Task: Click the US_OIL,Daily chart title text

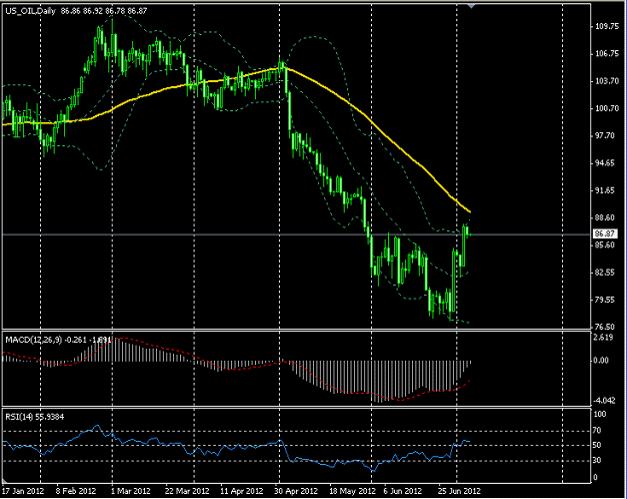Action: click(x=30, y=11)
